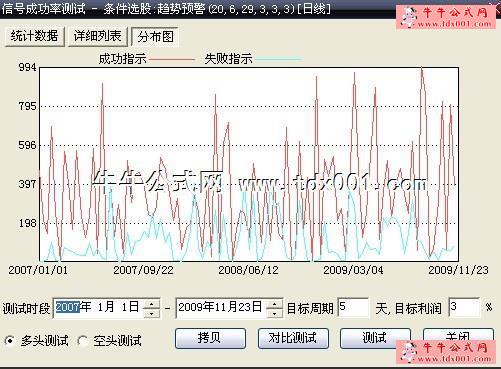Image resolution: width=501 pixels, height=369 pixels.
Task: Click the window title 信号成功率测试
Action: click(43, 8)
